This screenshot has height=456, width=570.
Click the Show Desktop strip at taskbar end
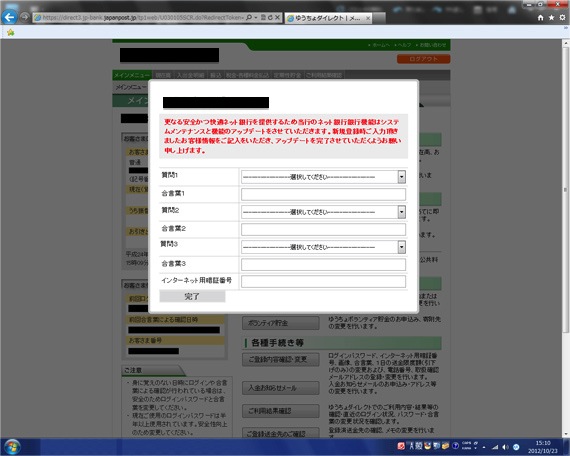[566, 447]
